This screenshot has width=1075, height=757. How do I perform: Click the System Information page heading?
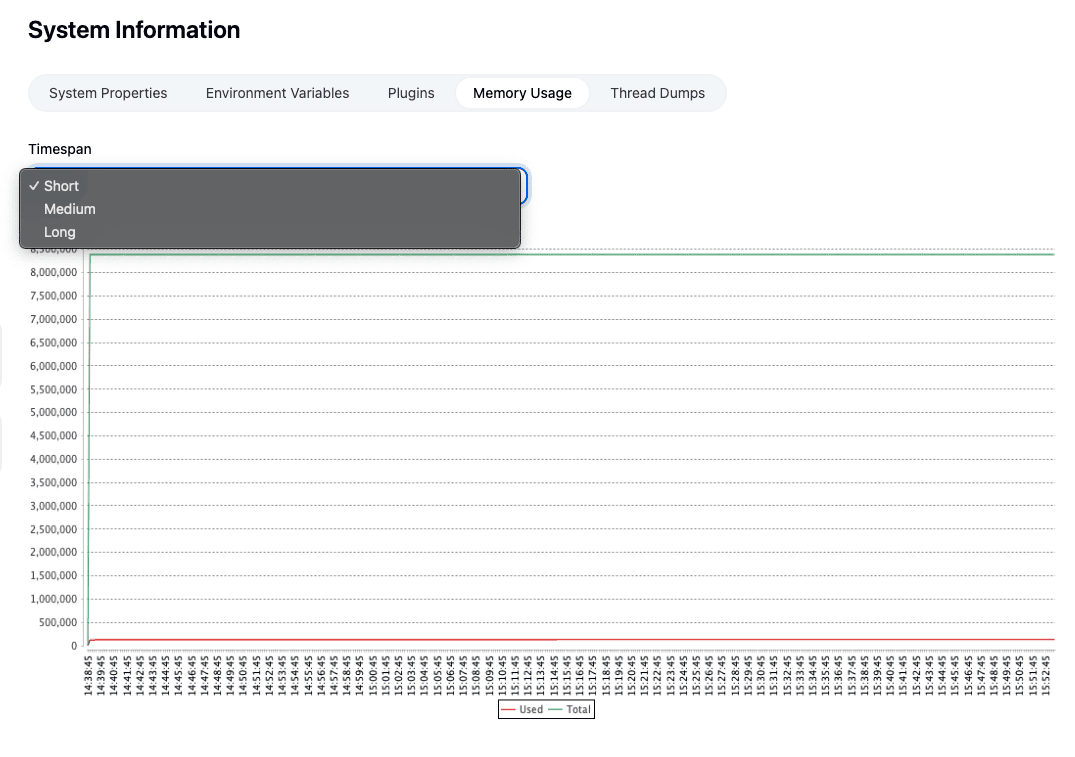click(x=134, y=30)
